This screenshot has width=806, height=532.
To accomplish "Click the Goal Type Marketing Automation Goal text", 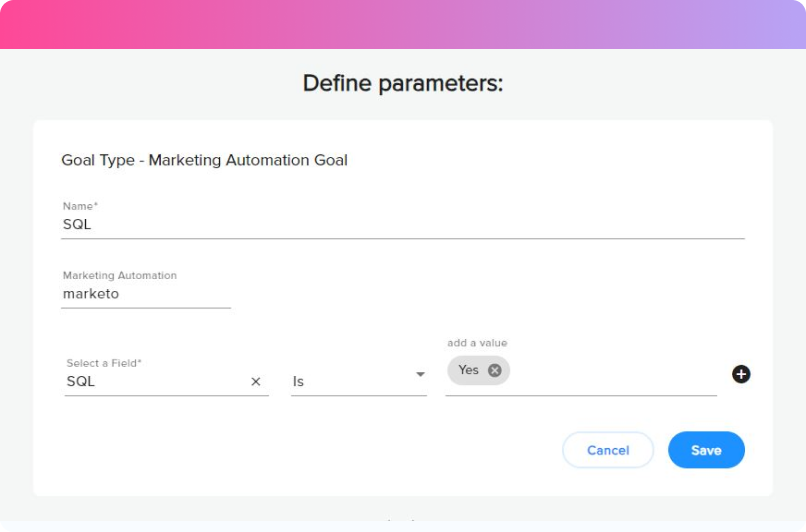I will click(204, 160).
